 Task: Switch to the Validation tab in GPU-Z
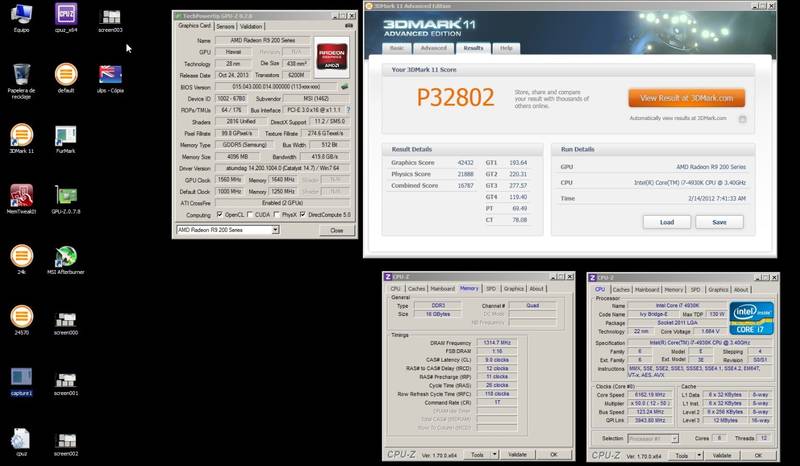(x=251, y=27)
